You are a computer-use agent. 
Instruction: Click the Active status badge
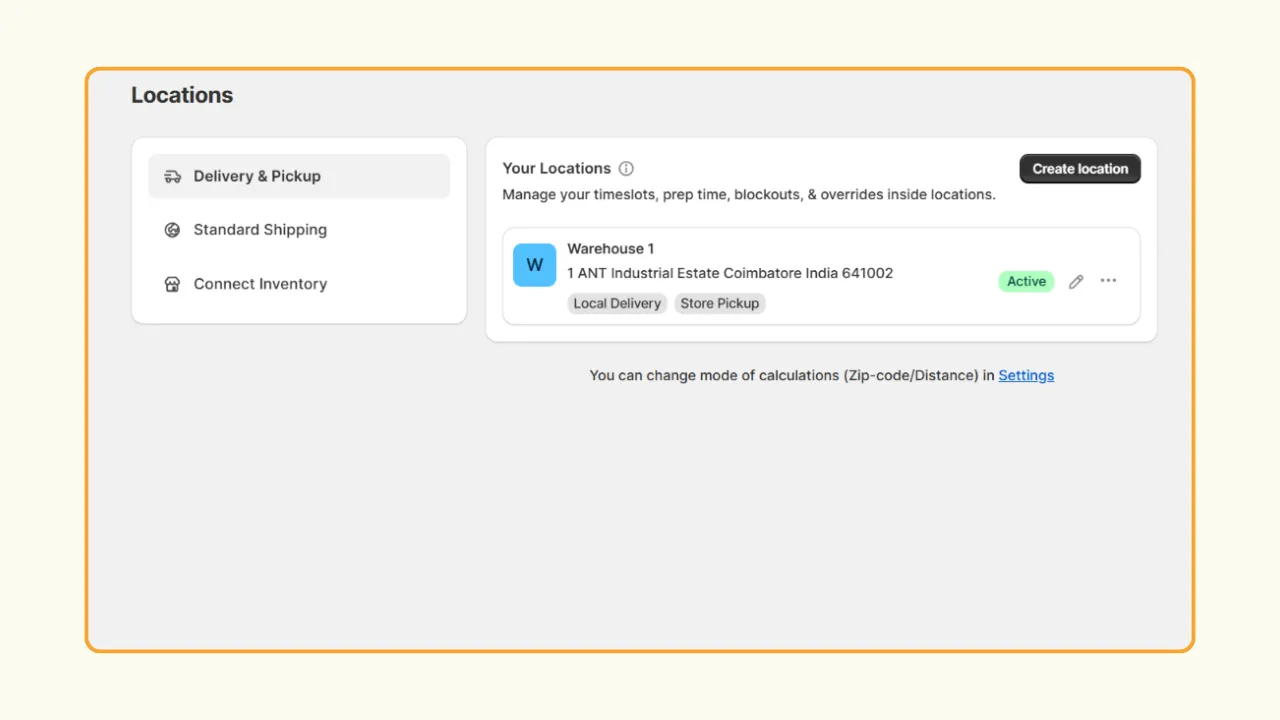(x=1026, y=281)
